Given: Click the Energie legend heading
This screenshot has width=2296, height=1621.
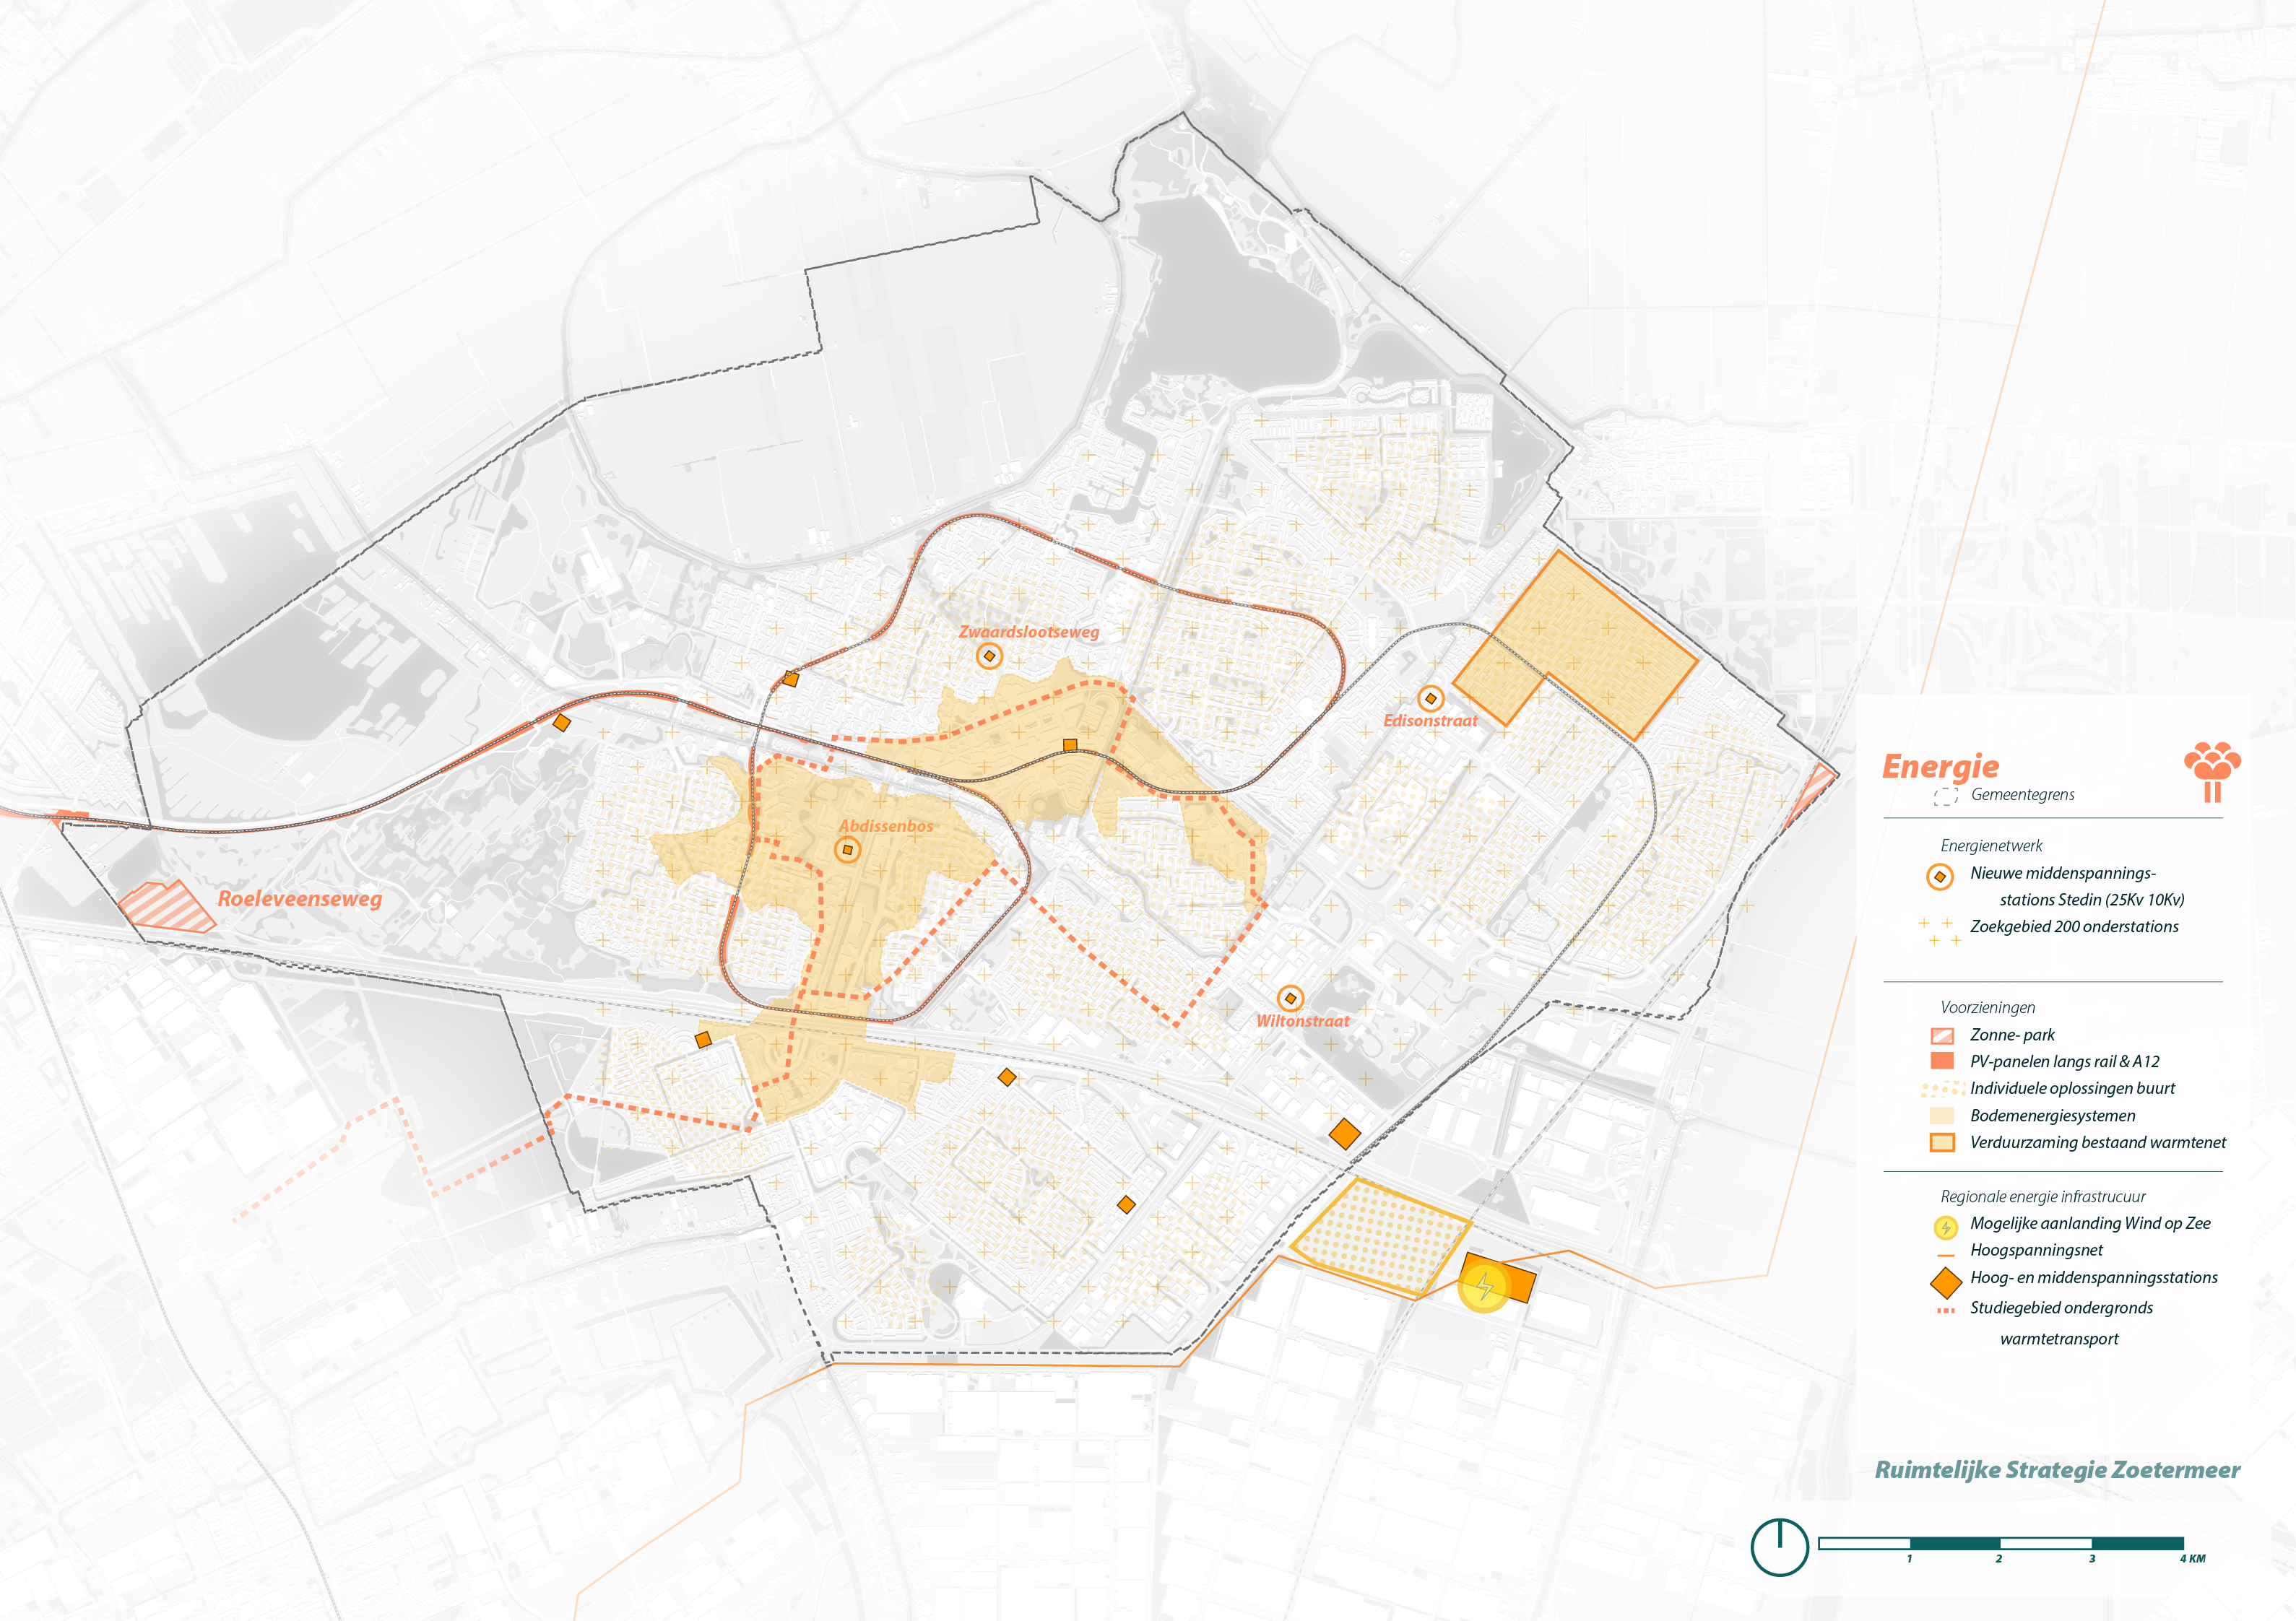Looking at the screenshot, I should click(x=1940, y=767).
